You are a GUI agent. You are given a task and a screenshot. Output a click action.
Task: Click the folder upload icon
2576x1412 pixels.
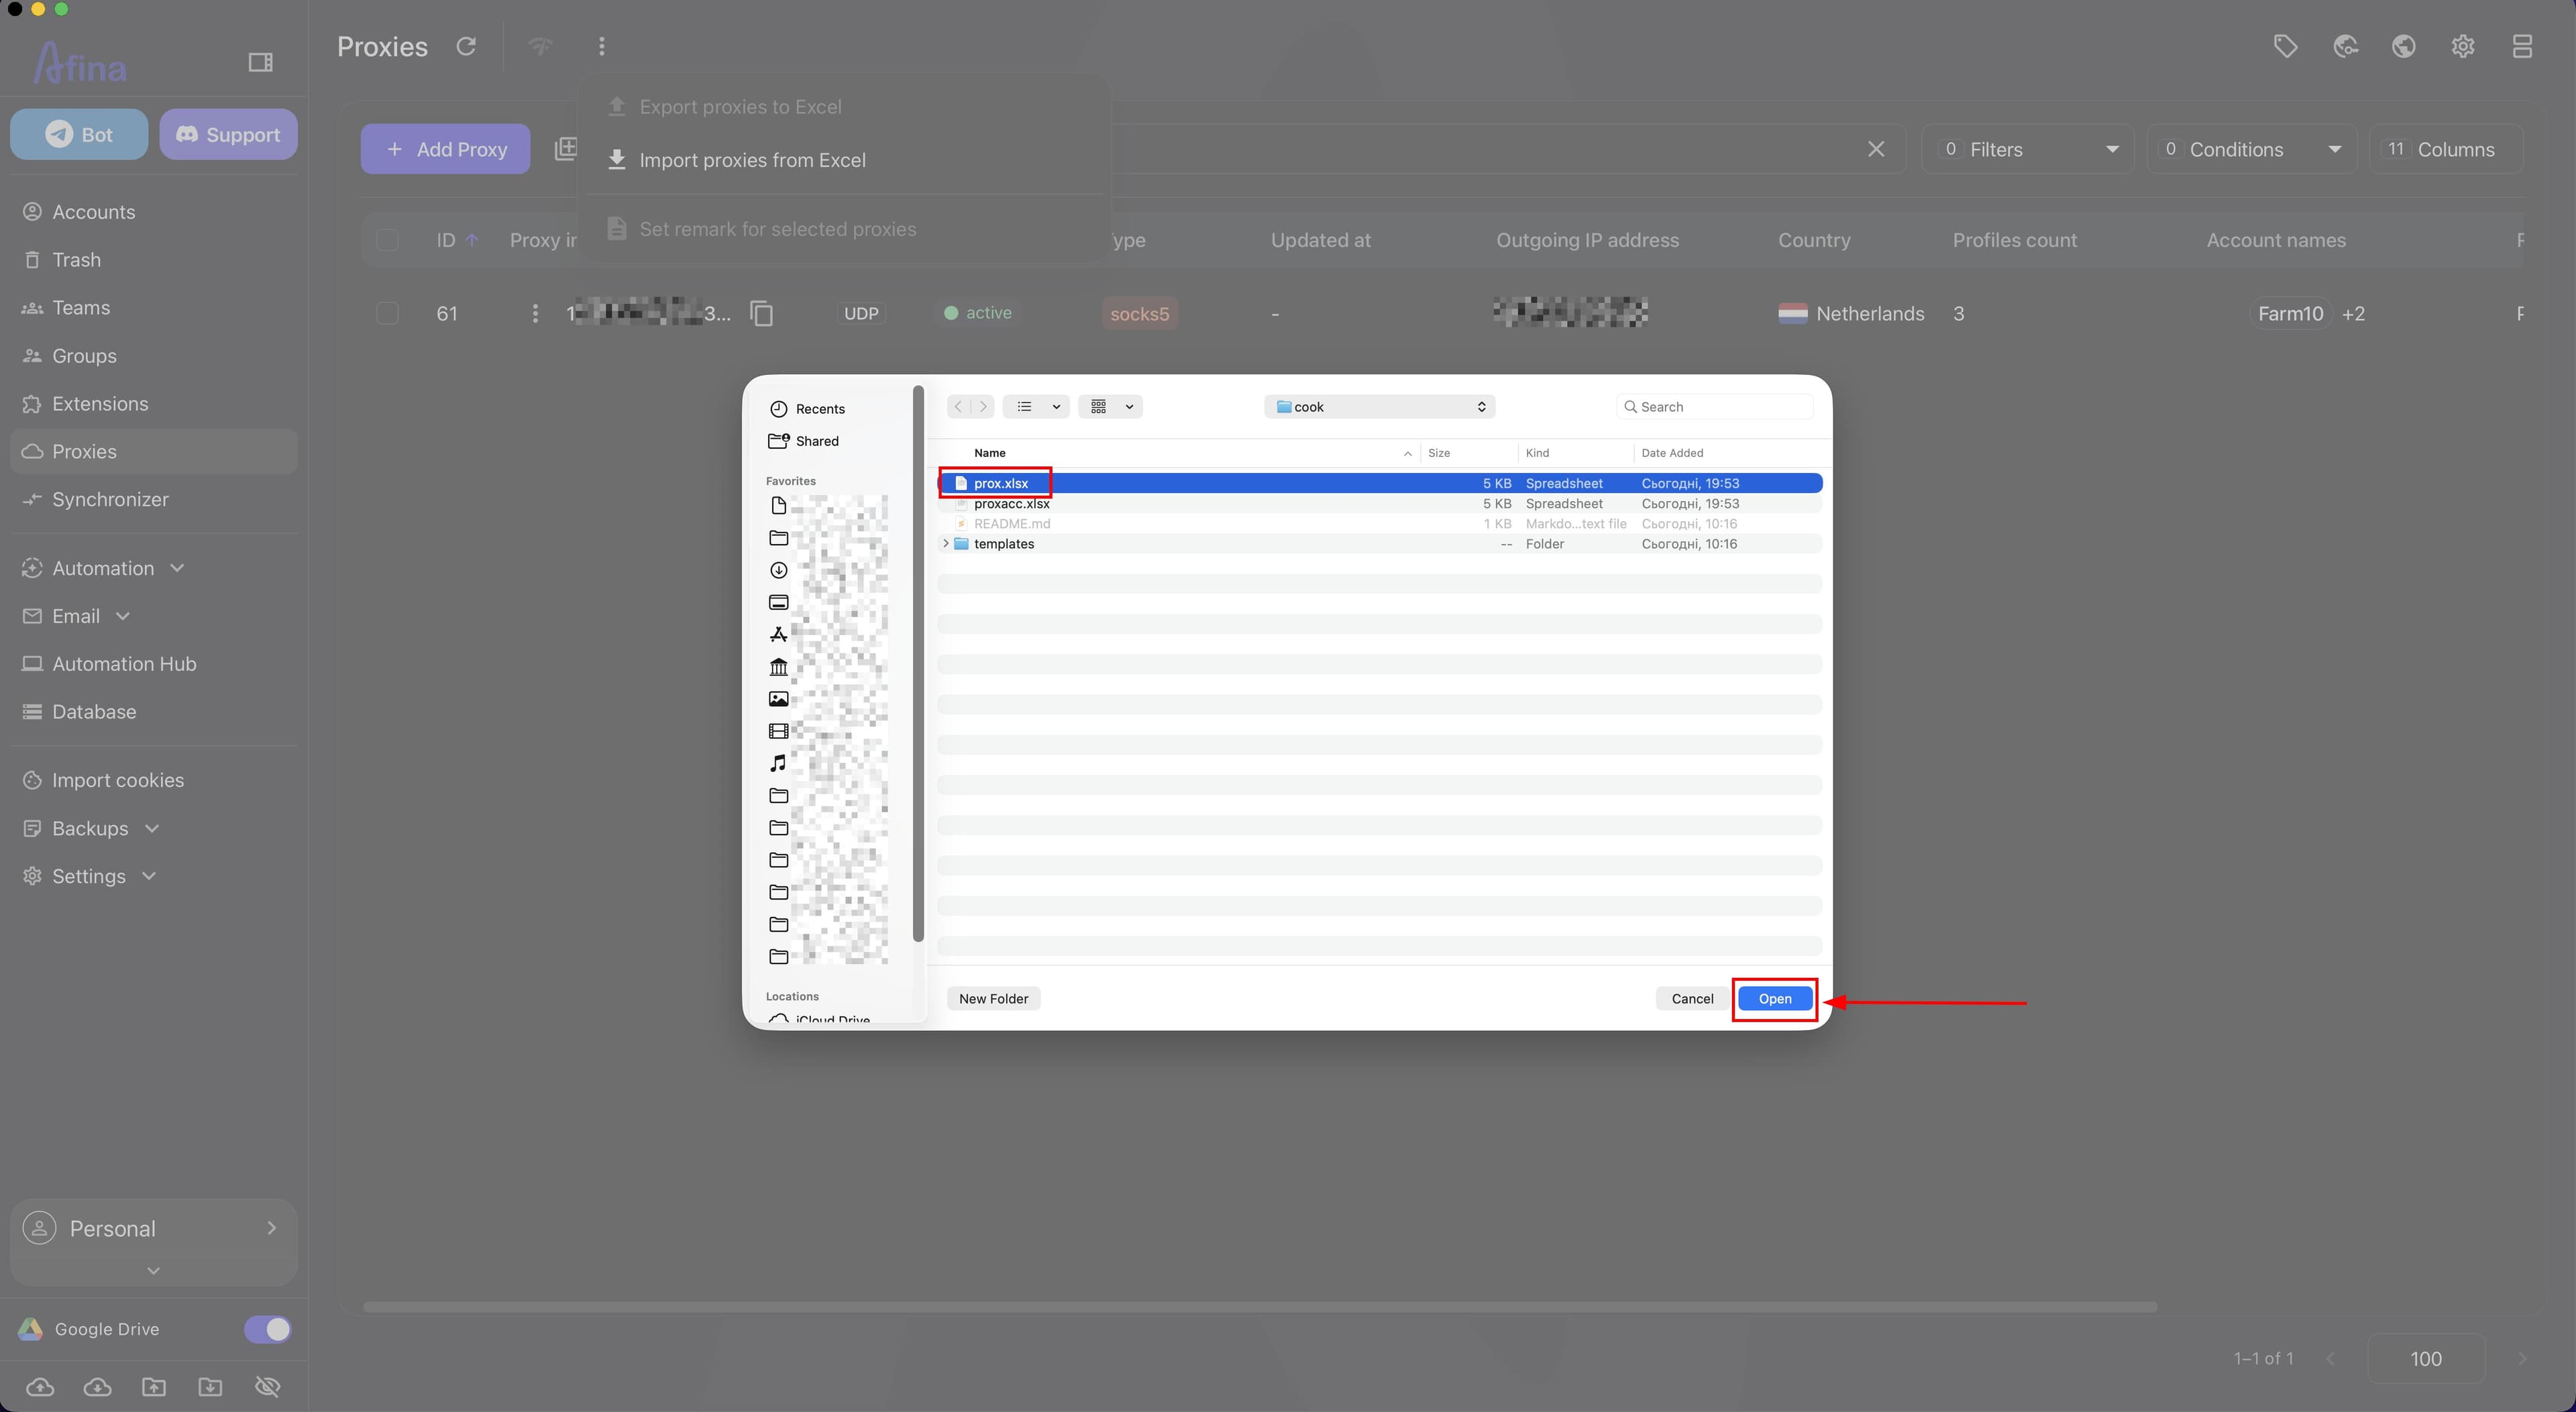[154, 1387]
